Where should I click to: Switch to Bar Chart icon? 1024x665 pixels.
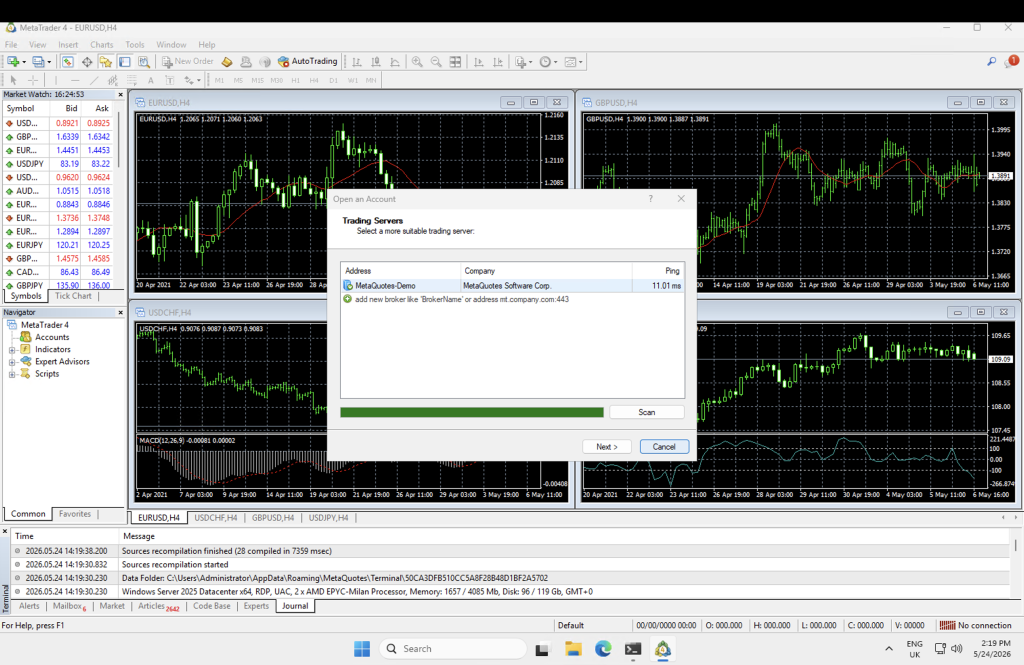357,61
